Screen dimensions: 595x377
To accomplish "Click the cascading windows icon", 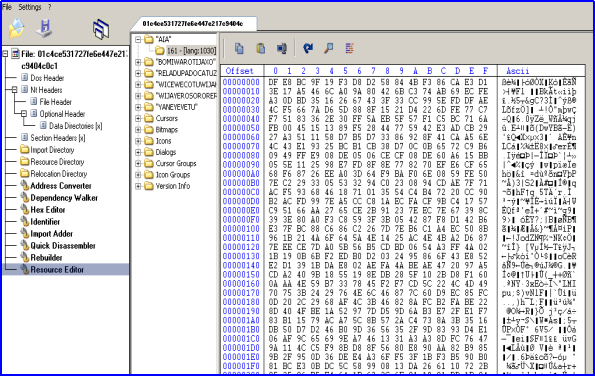I will point(101,29).
